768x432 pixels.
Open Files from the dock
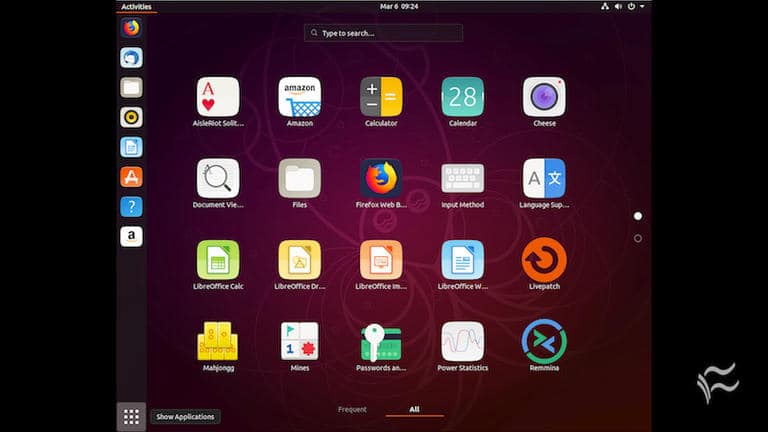[131, 88]
